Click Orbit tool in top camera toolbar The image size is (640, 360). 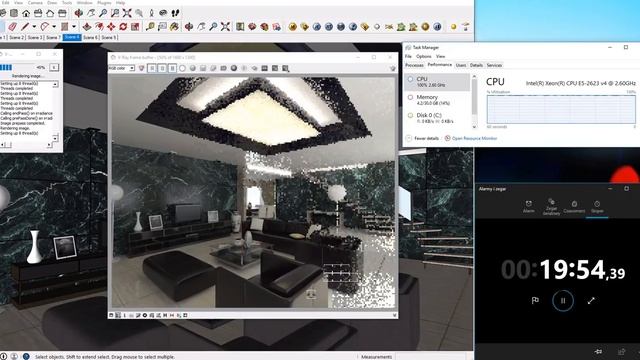79,13
